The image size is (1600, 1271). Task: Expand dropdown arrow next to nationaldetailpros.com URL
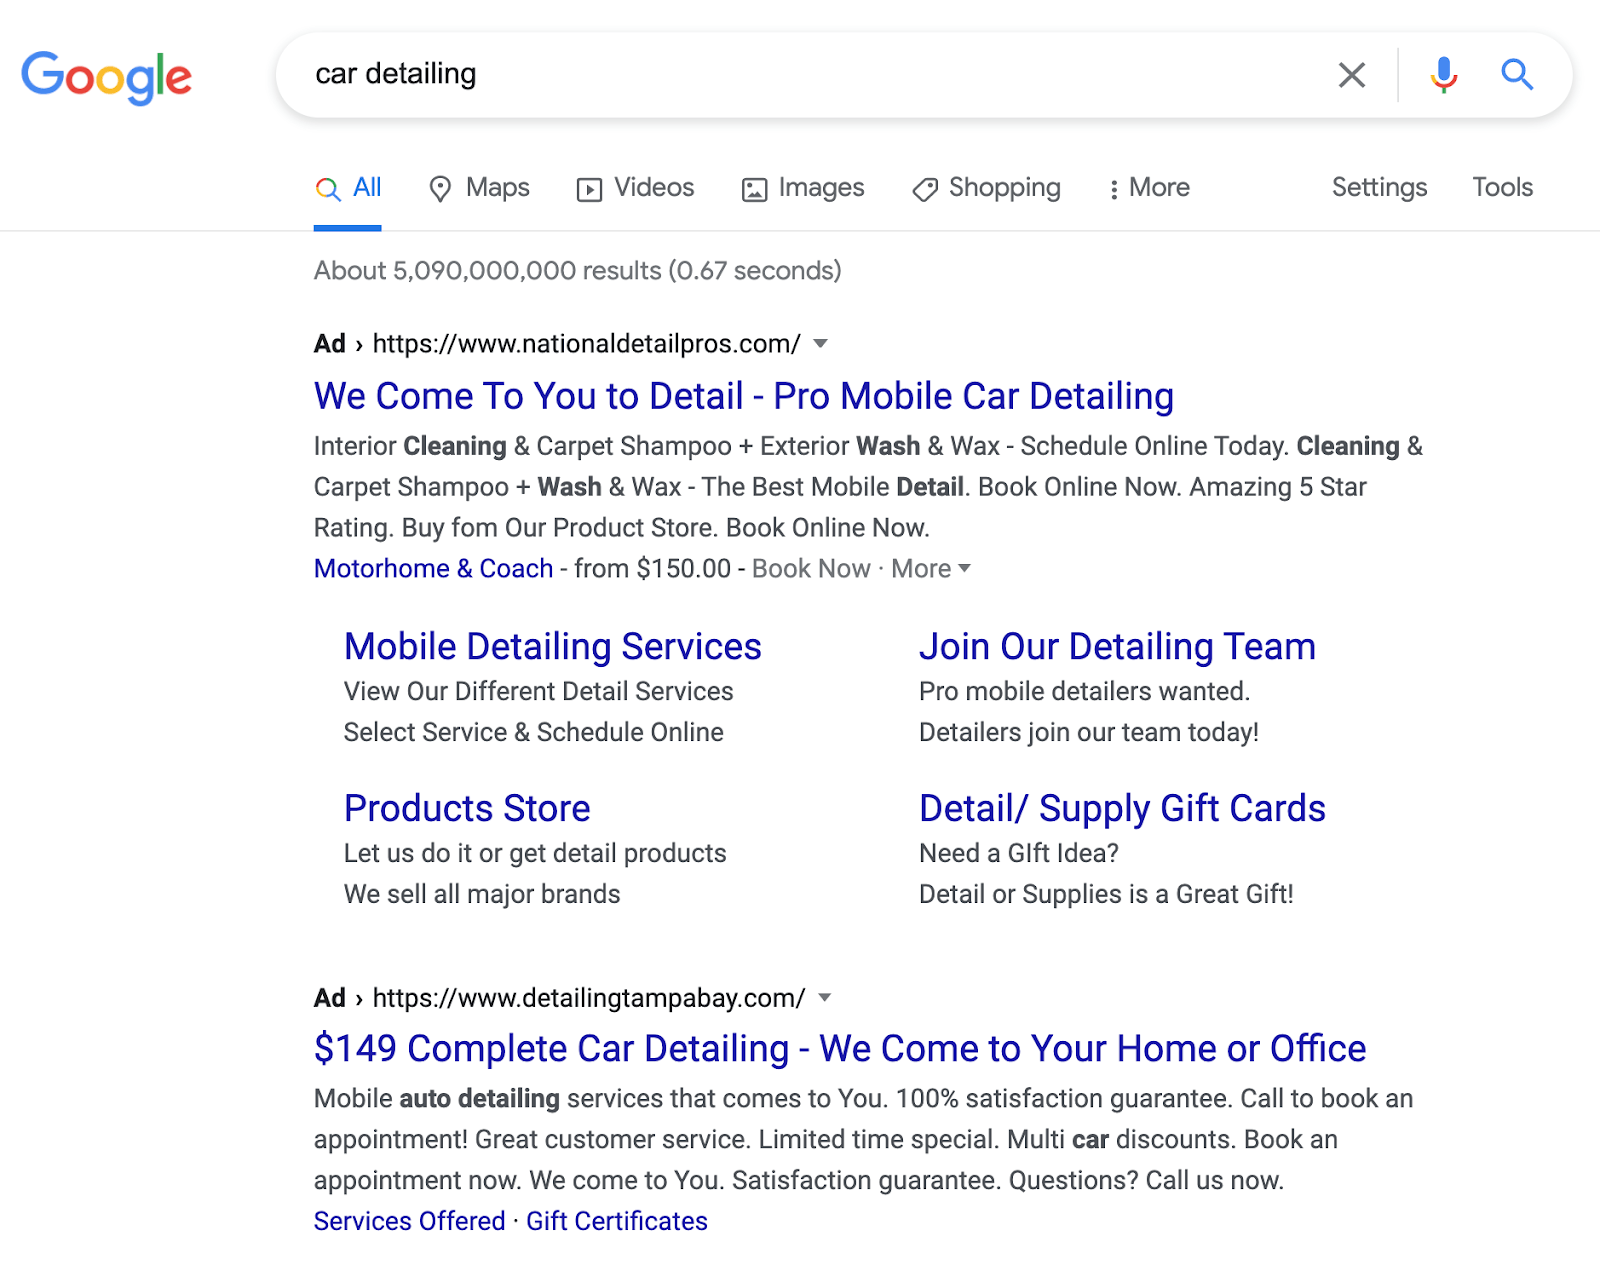pos(821,344)
